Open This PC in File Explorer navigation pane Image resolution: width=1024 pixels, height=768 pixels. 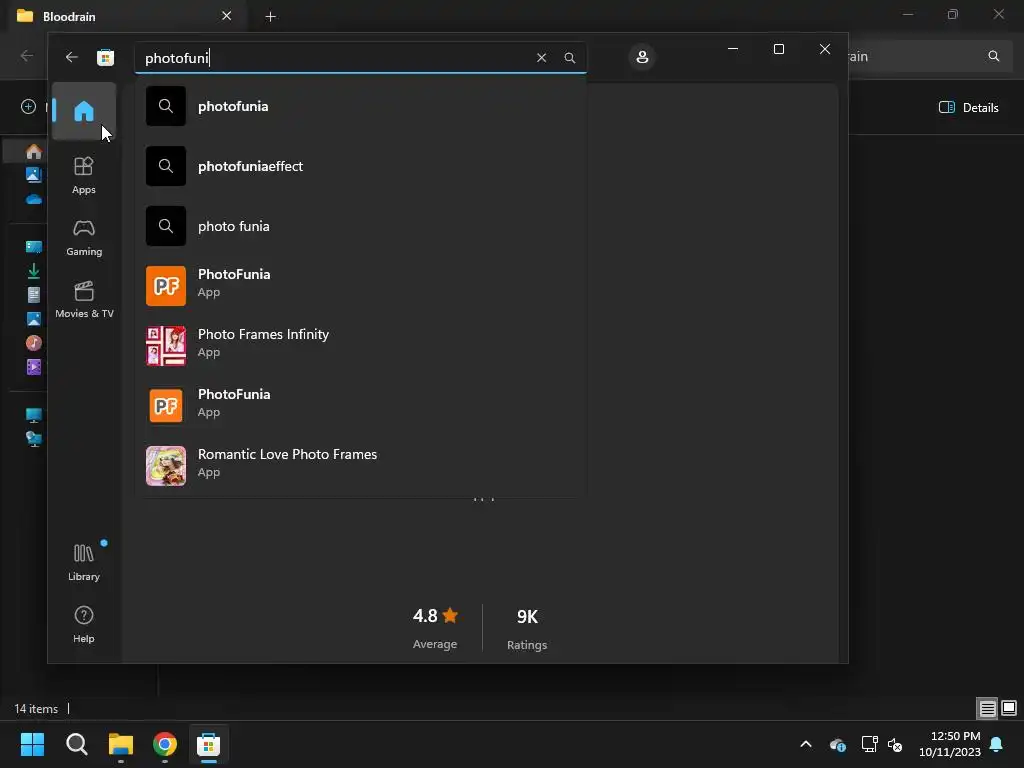(33, 415)
